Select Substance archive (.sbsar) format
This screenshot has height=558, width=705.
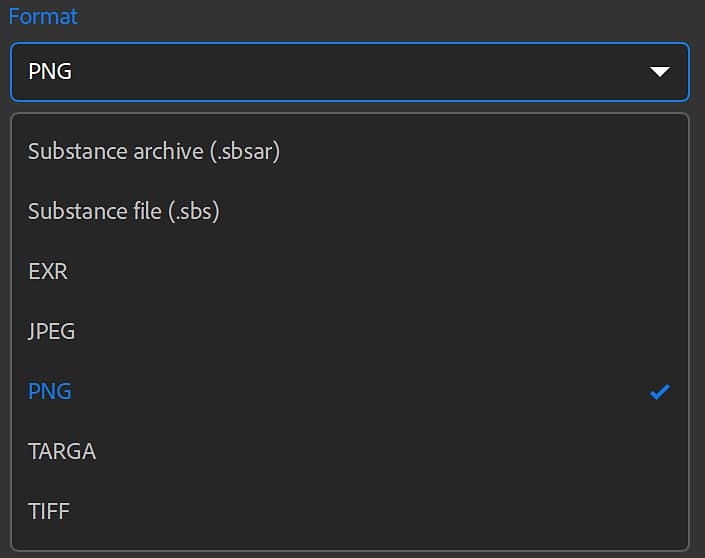(153, 151)
